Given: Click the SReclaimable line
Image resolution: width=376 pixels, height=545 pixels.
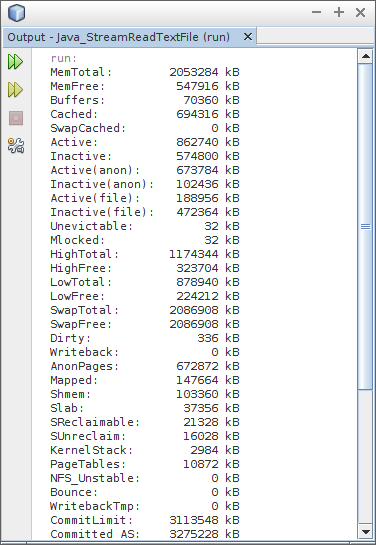Looking at the screenshot, I should click(x=145, y=422).
